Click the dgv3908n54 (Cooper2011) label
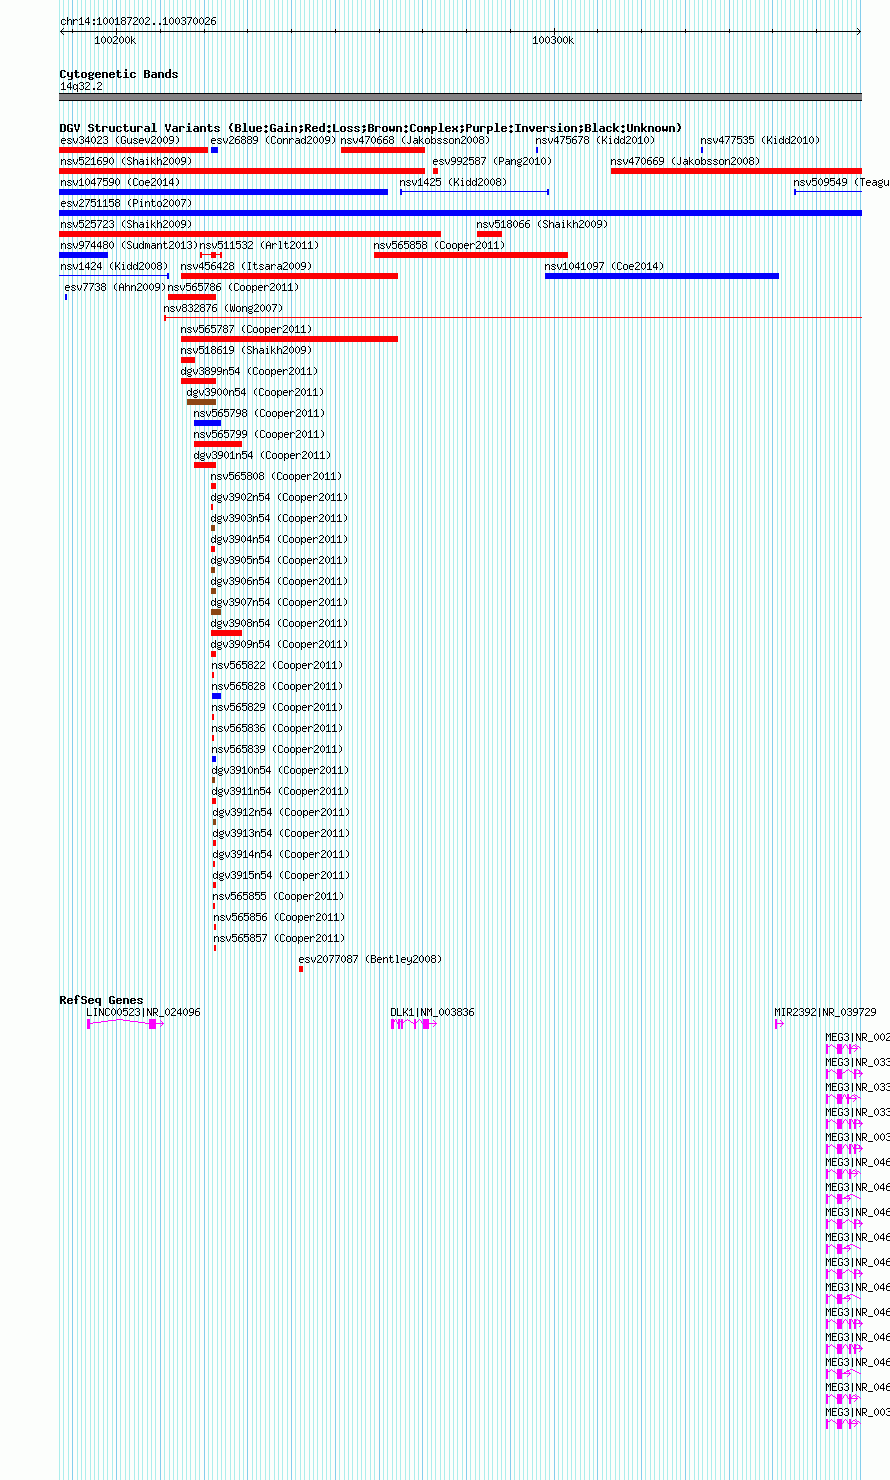 279,623
